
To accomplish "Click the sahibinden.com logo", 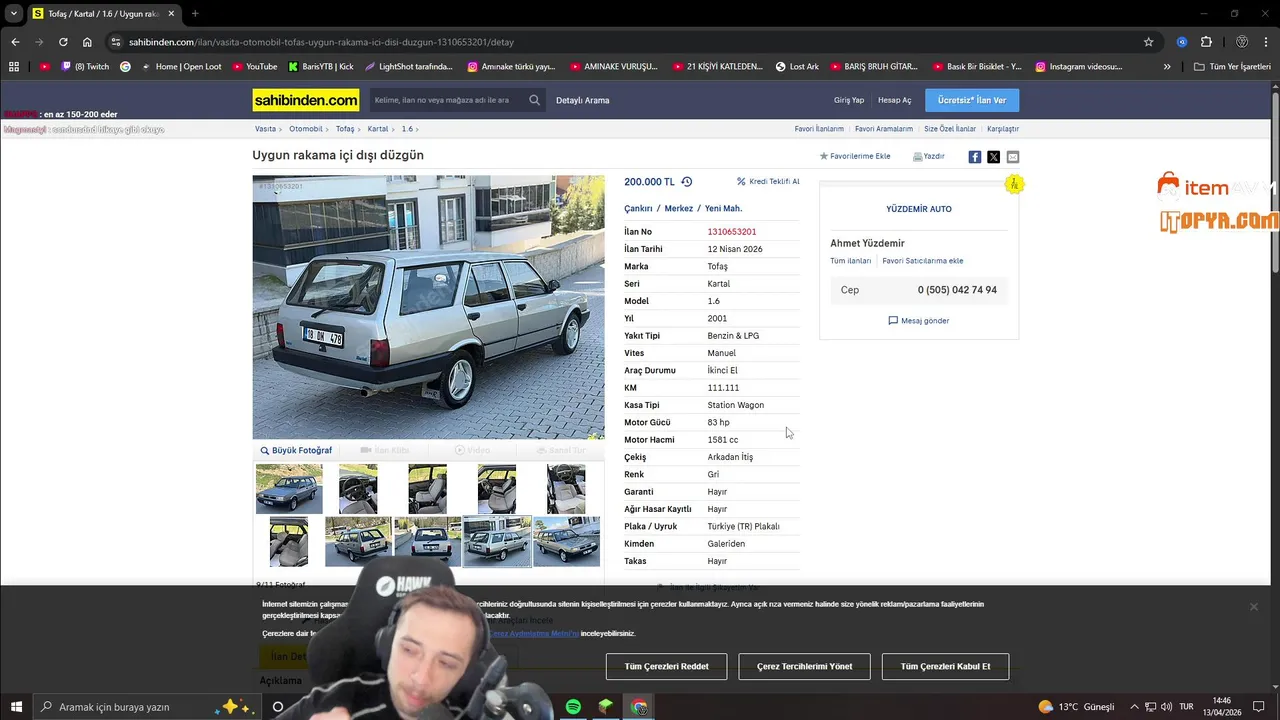I will [x=306, y=100].
